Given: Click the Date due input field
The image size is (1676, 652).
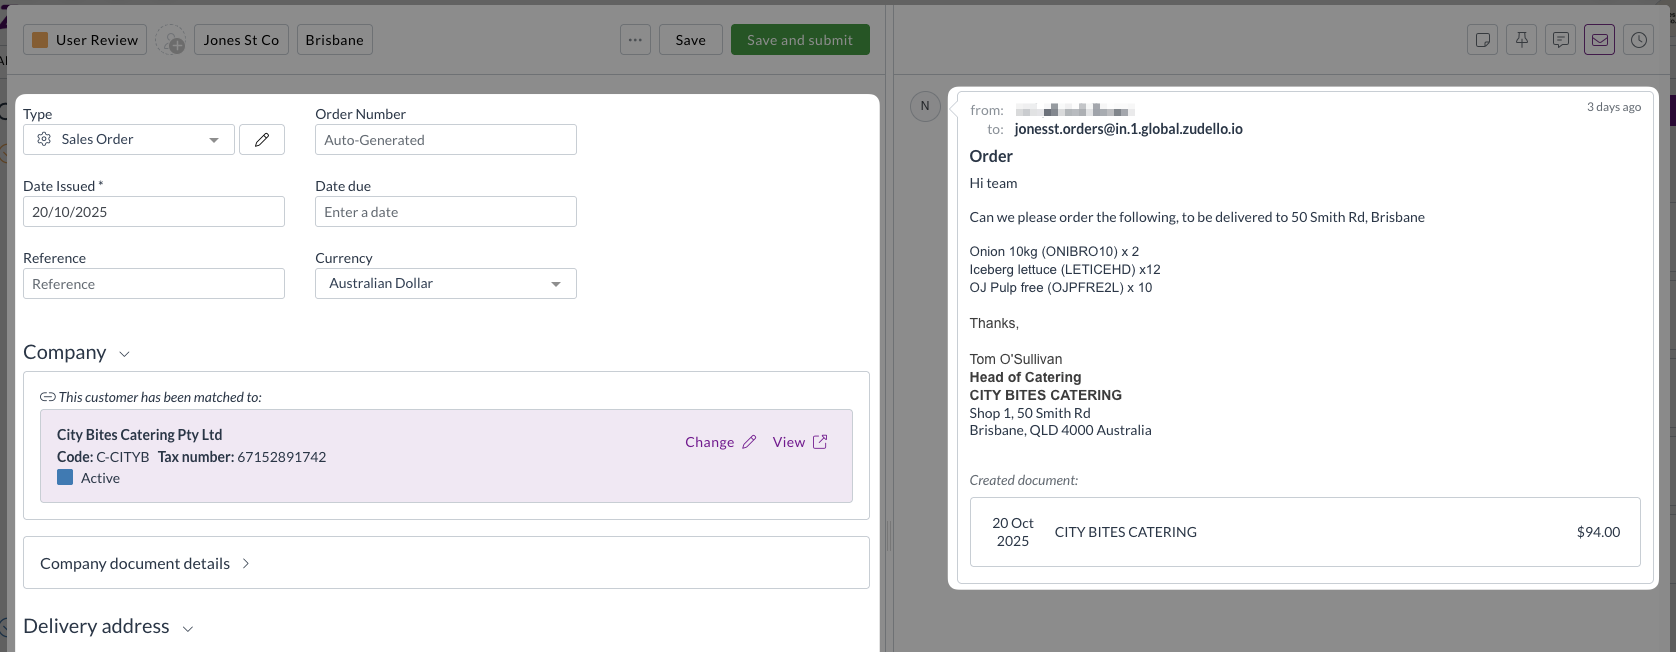Looking at the screenshot, I should tap(445, 212).
